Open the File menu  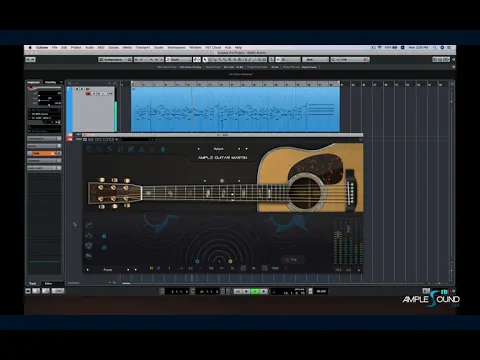coord(54,48)
